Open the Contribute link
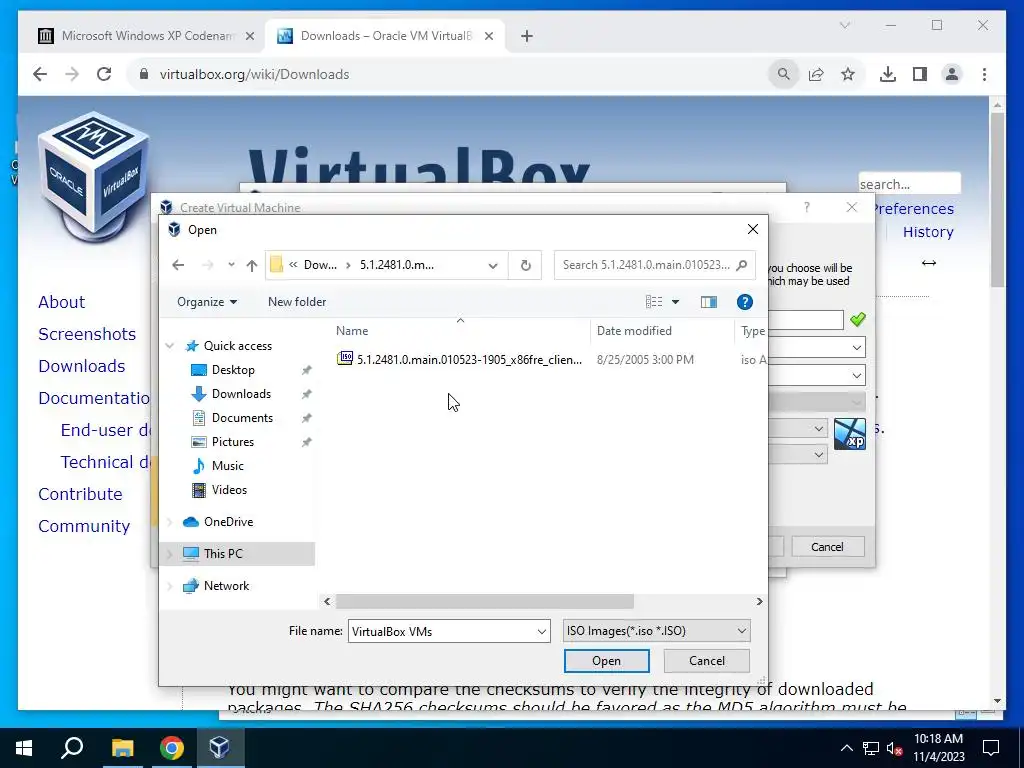1024x768 pixels. (80, 494)
